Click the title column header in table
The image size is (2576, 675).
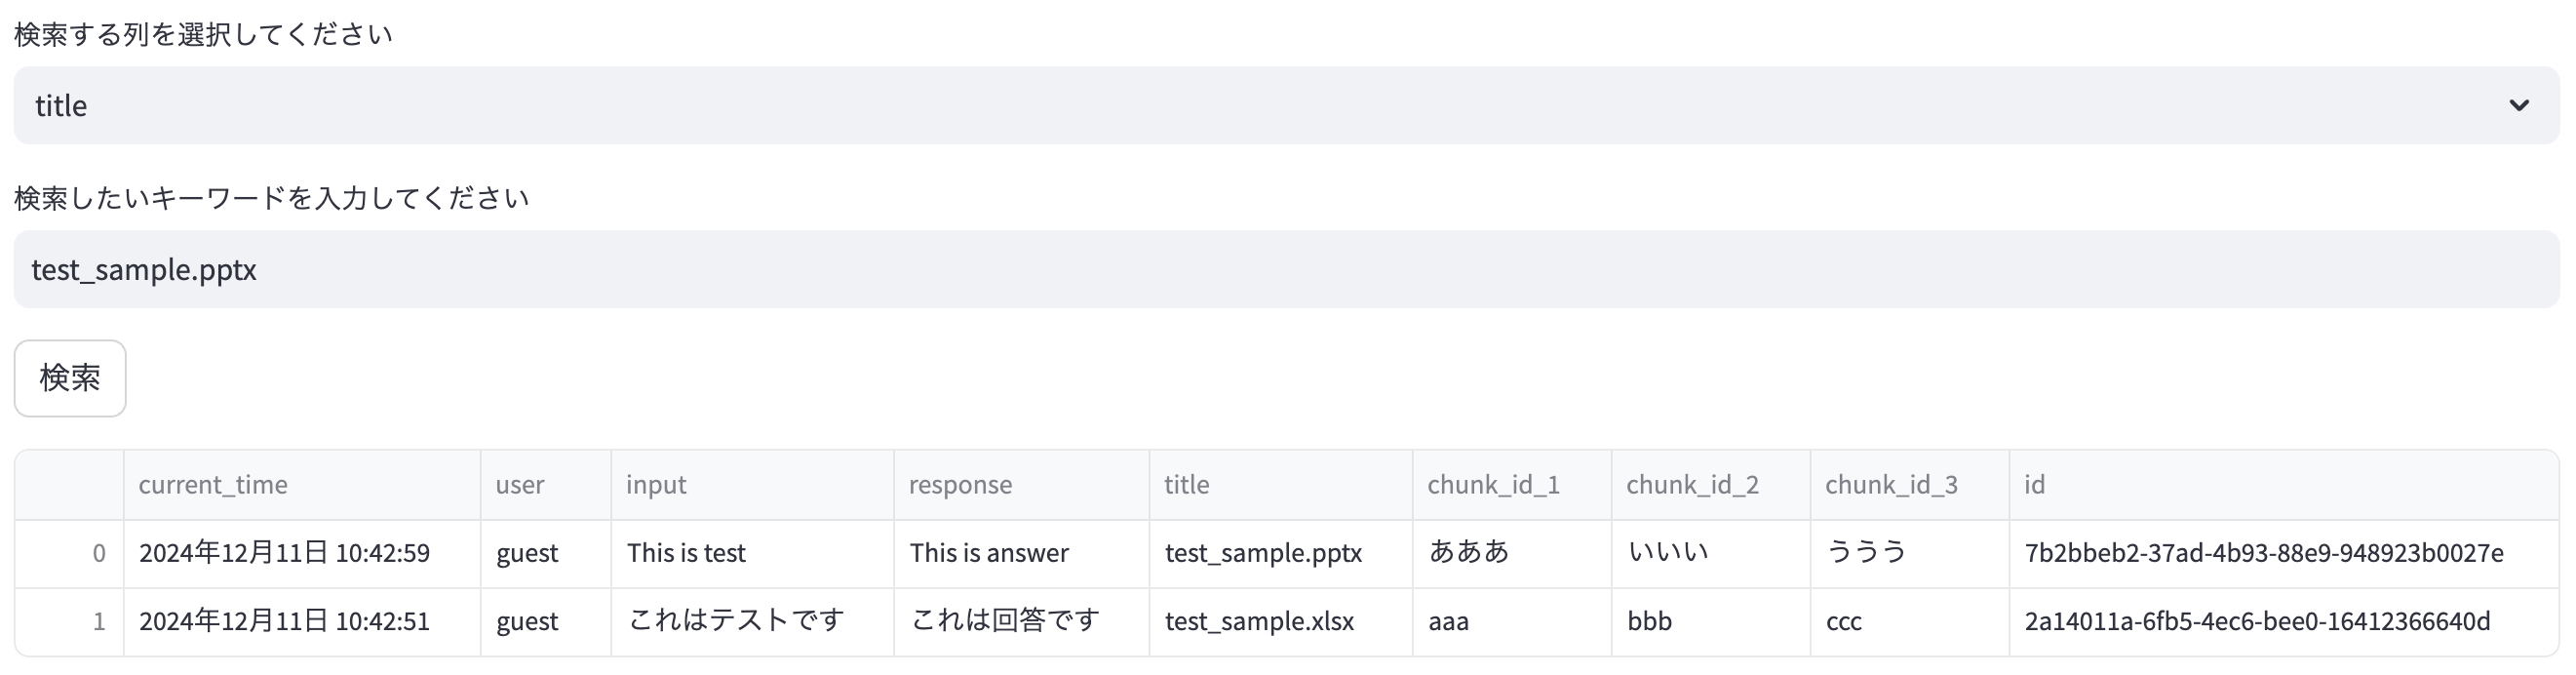[x=1280, y=485]
